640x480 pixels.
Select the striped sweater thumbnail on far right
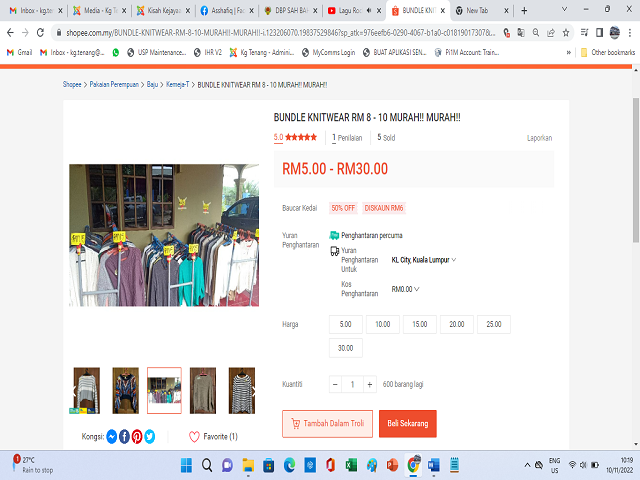[x=241, y=390]
